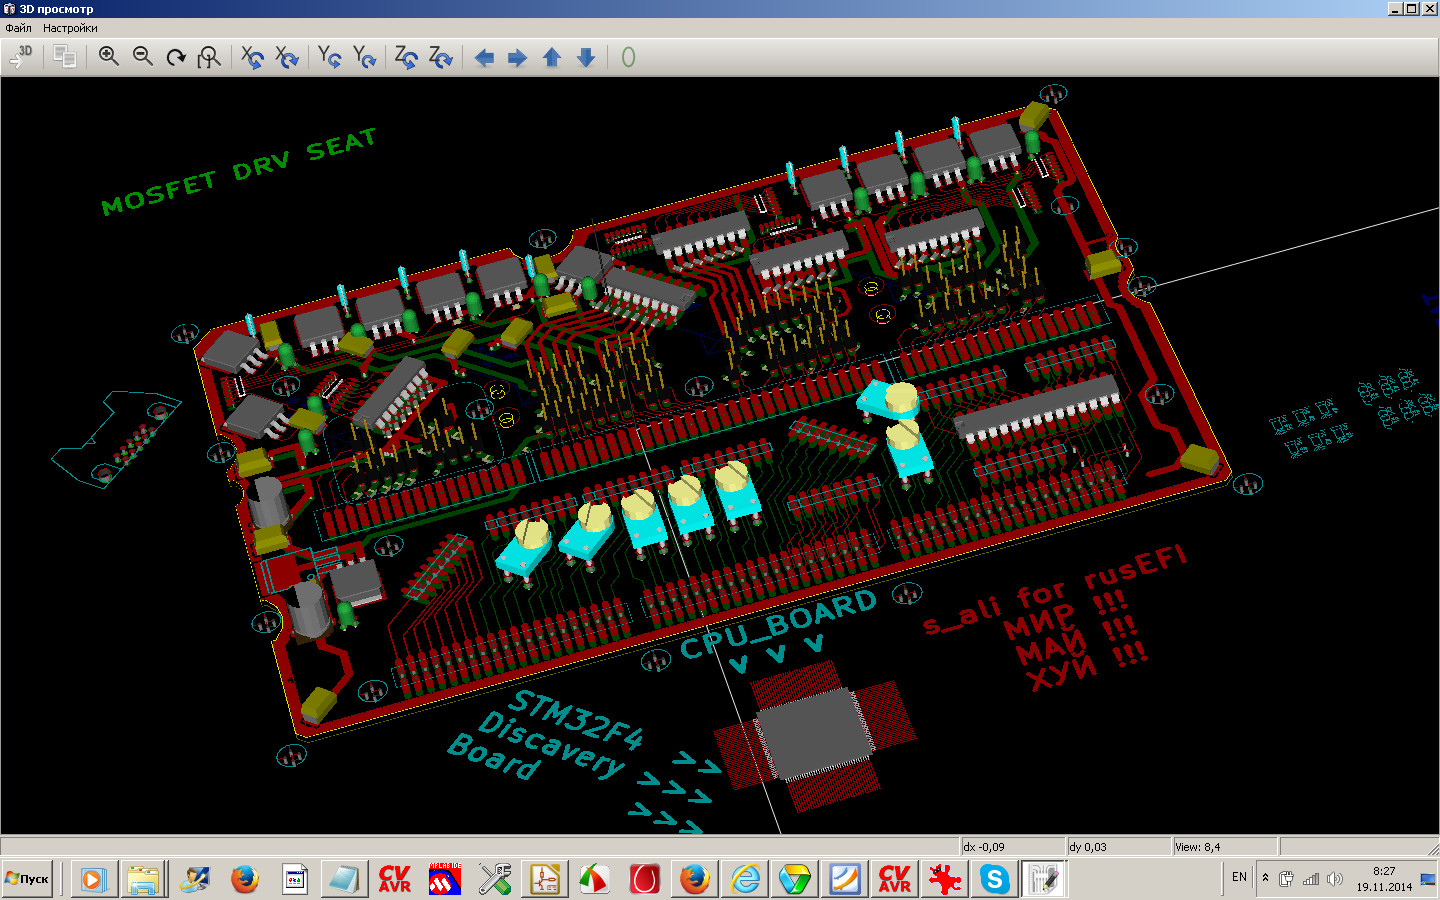Image resolution: width=1440 pixels, height=900 pixels.
Task: Open the red splash icon app on taskbar
Action: coord(944,879)
